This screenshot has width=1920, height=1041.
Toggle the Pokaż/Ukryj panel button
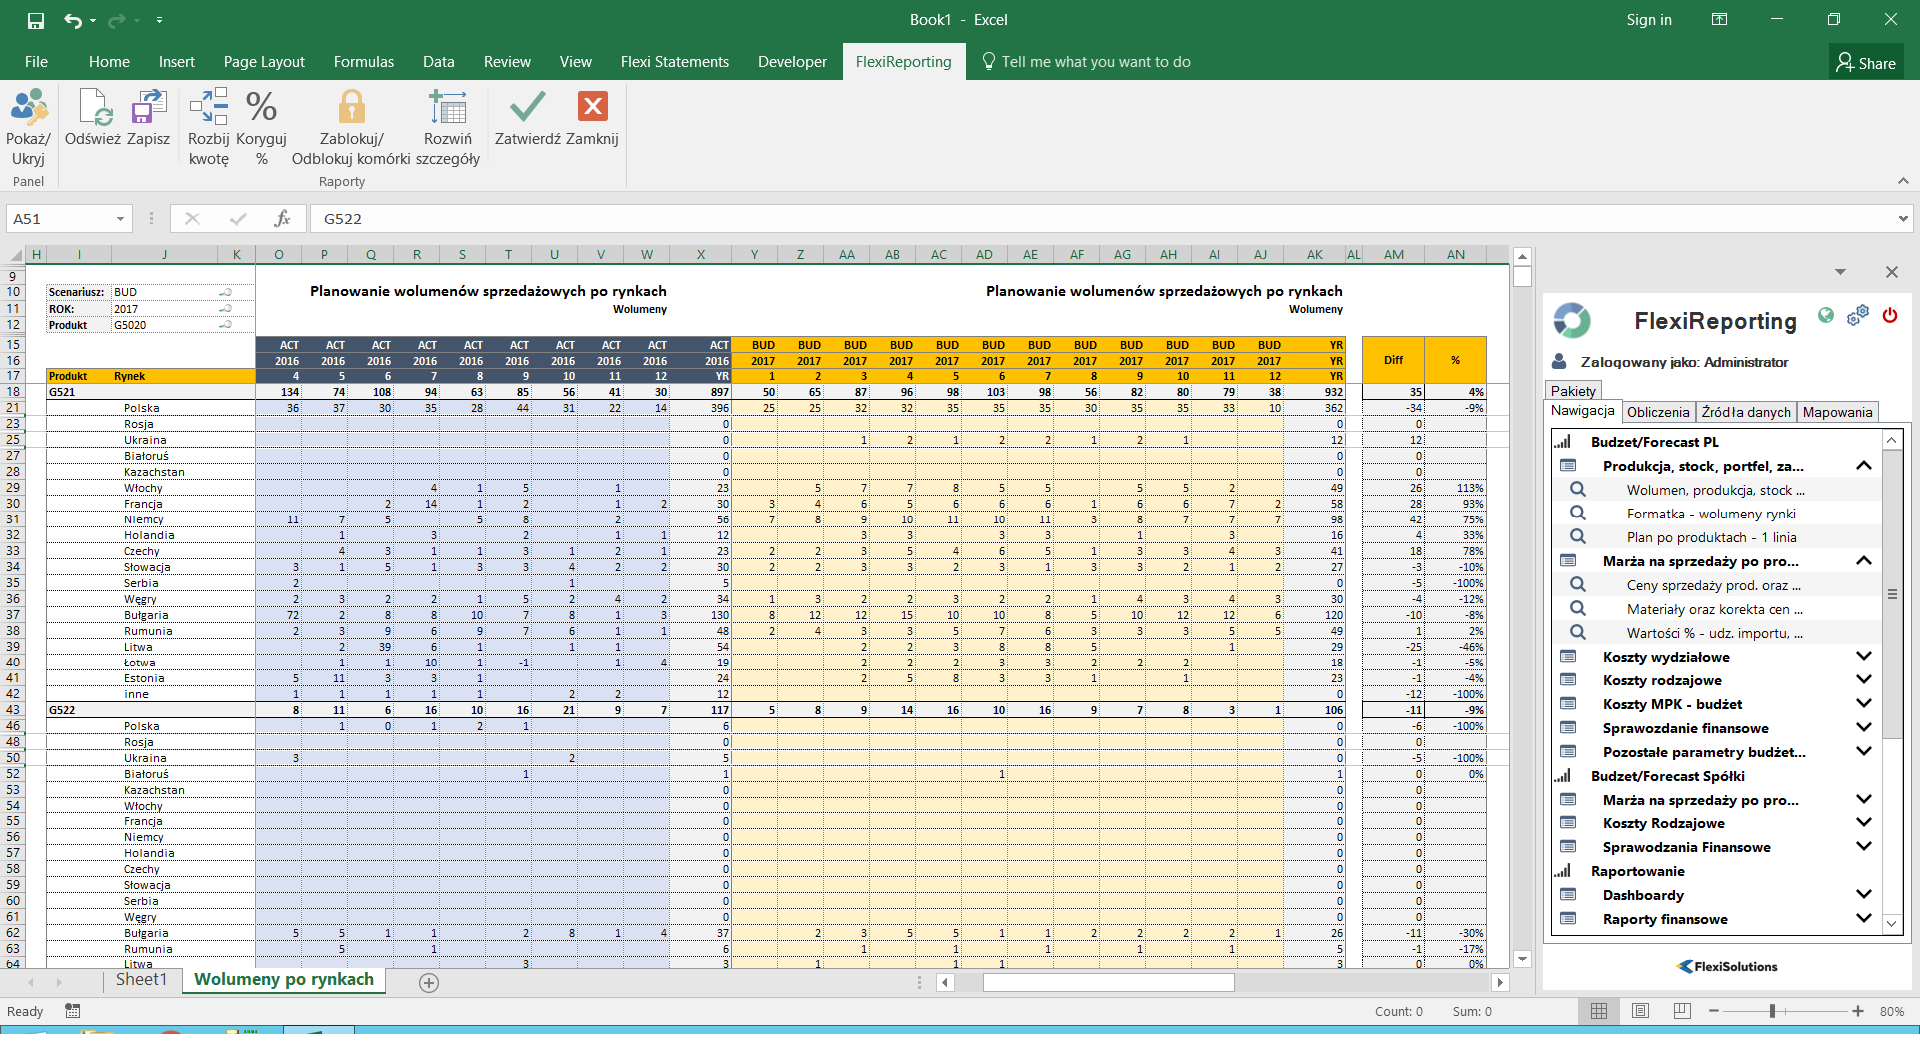(x=28, y=109)
